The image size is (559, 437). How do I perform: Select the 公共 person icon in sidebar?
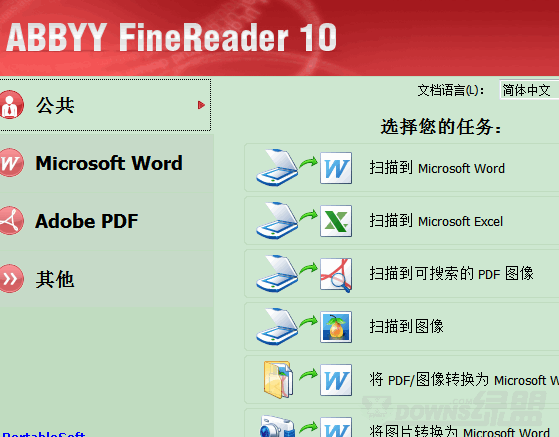11,105
